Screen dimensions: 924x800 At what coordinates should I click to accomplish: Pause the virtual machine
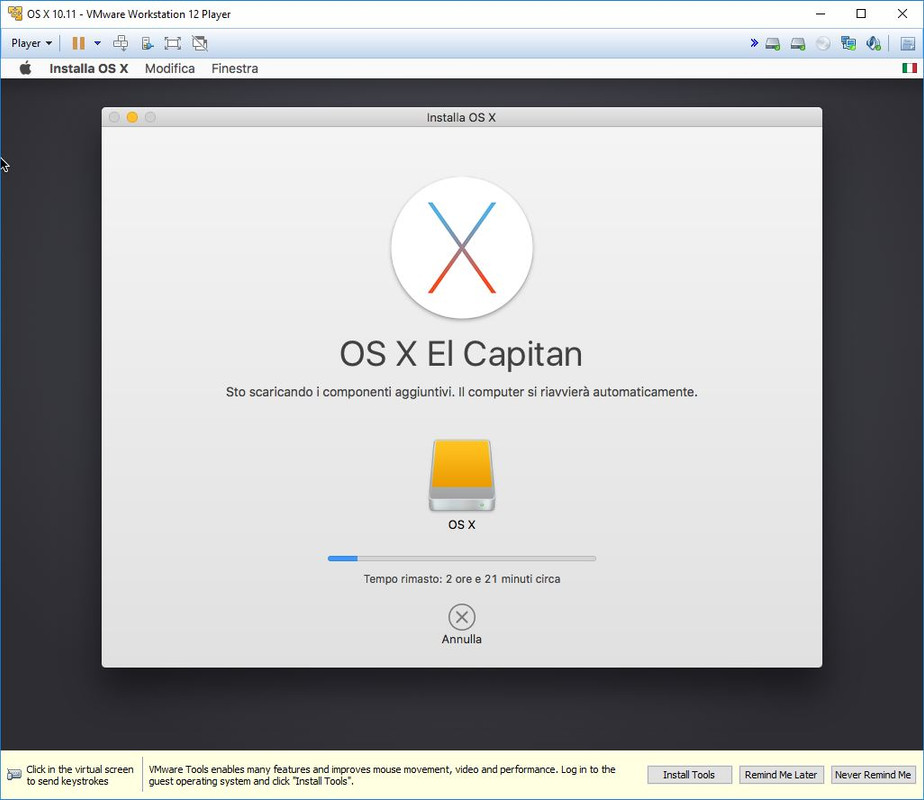78,43
